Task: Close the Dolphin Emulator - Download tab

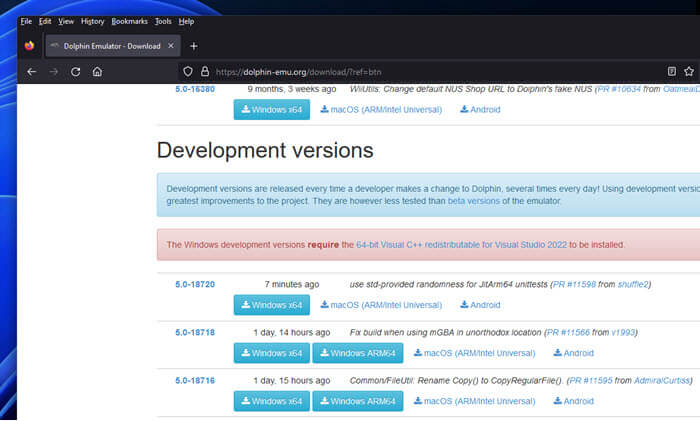Action: tap(171, 46)
